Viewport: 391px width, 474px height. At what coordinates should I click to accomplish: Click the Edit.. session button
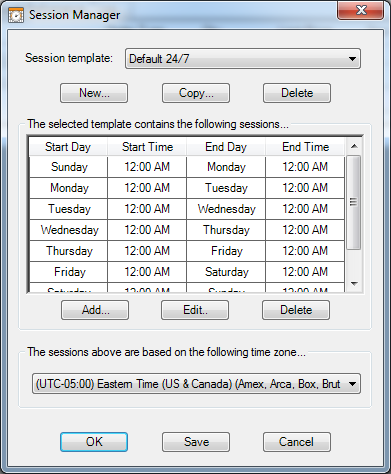click(x=195, y=310)
